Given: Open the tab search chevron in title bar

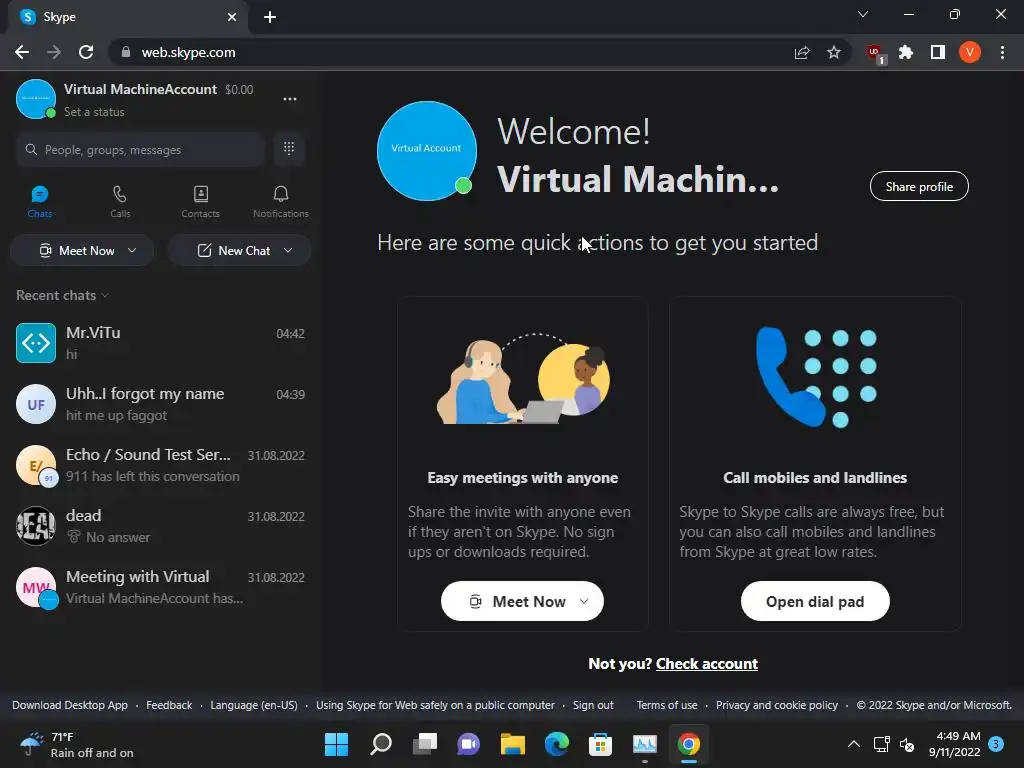Looking at the screenshot, I should tap(863, 14).
